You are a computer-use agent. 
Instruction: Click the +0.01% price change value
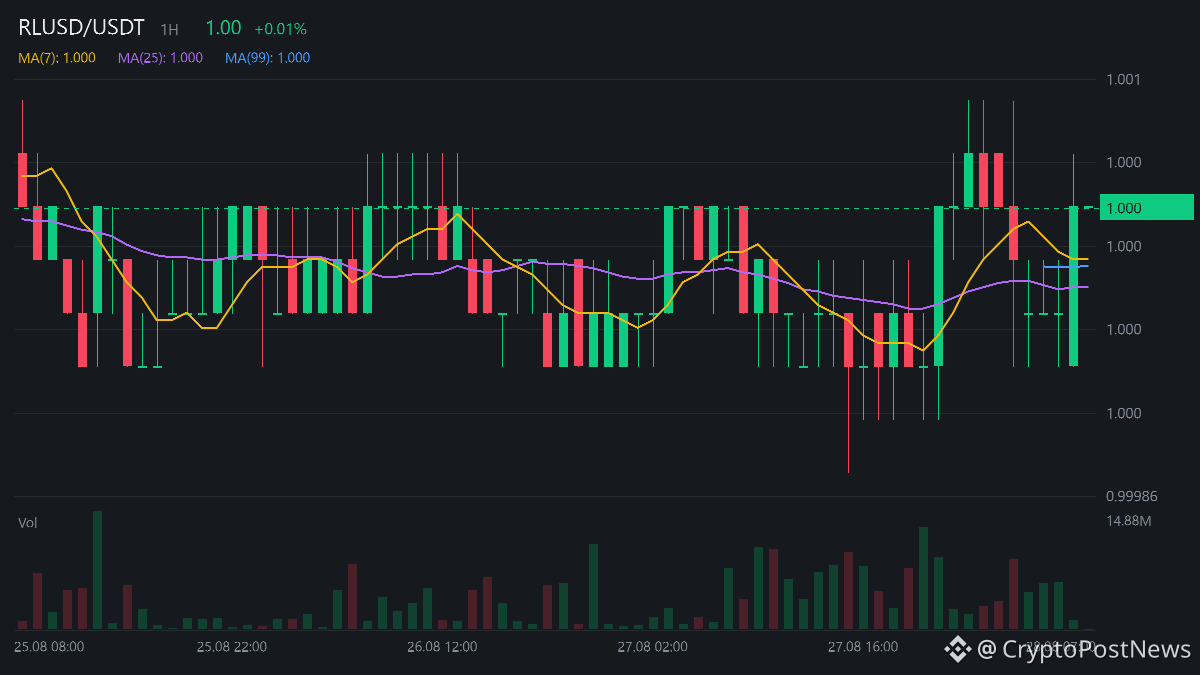point(280,29)
